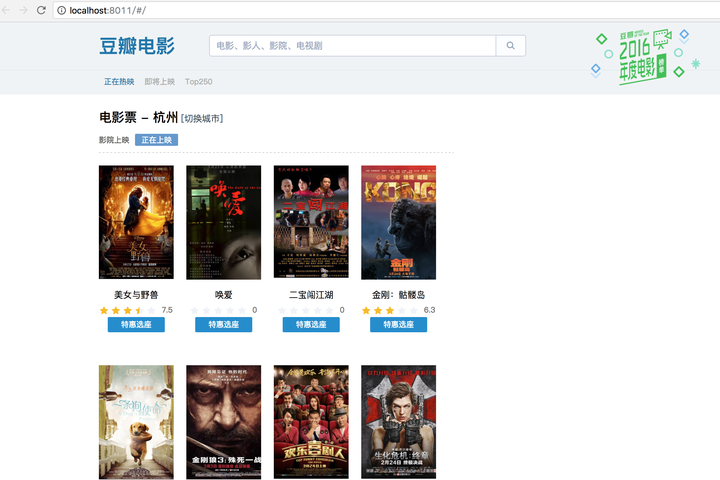Viewport: 720px width, 480px height.
Task: Switch to the 即将上映 tab
Action: (160, 82)
